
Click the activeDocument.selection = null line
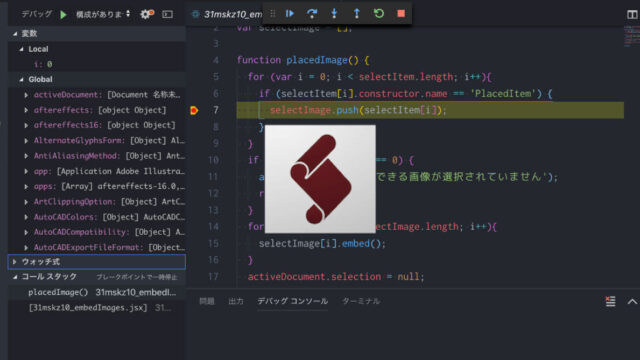pyautogui.click(x=336, y=277)
